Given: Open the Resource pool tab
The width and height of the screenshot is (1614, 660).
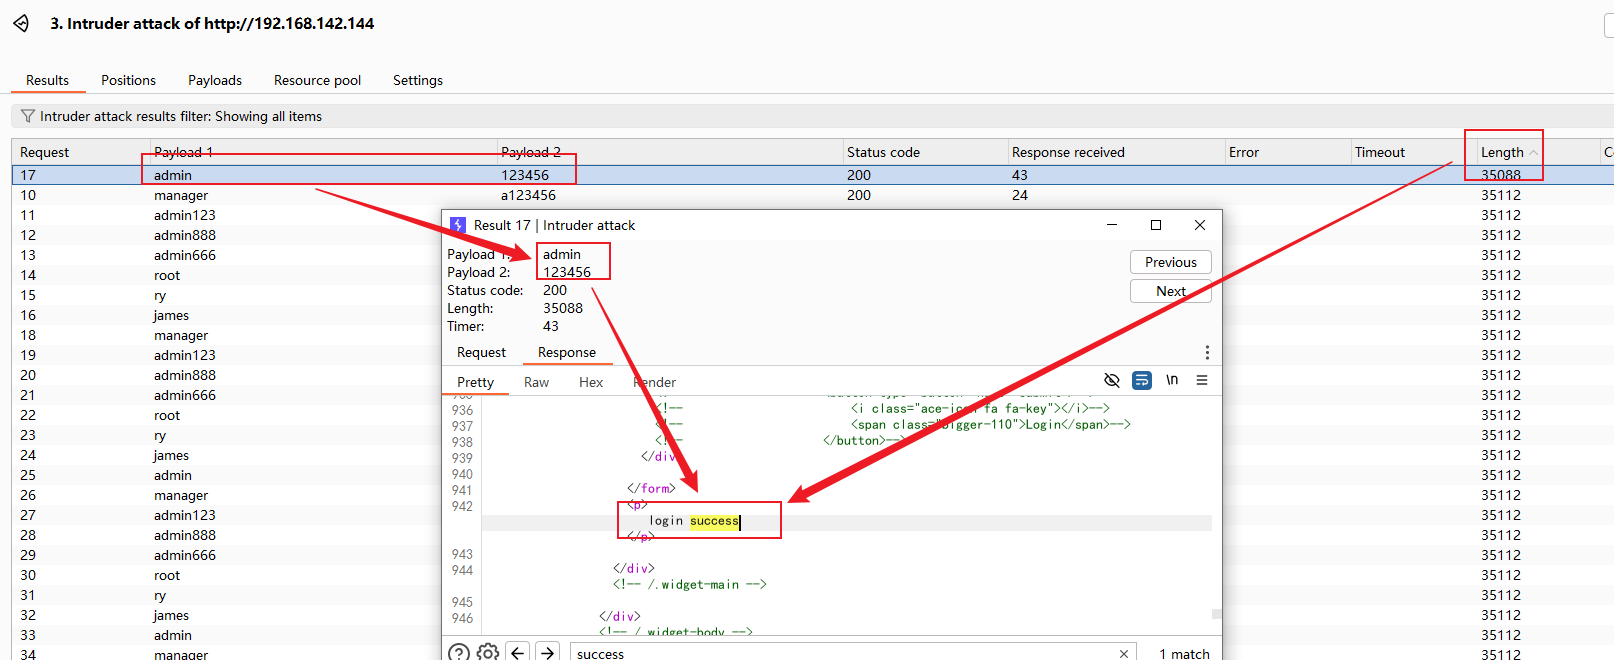Looking at the screenshot, I should point(317,80).
